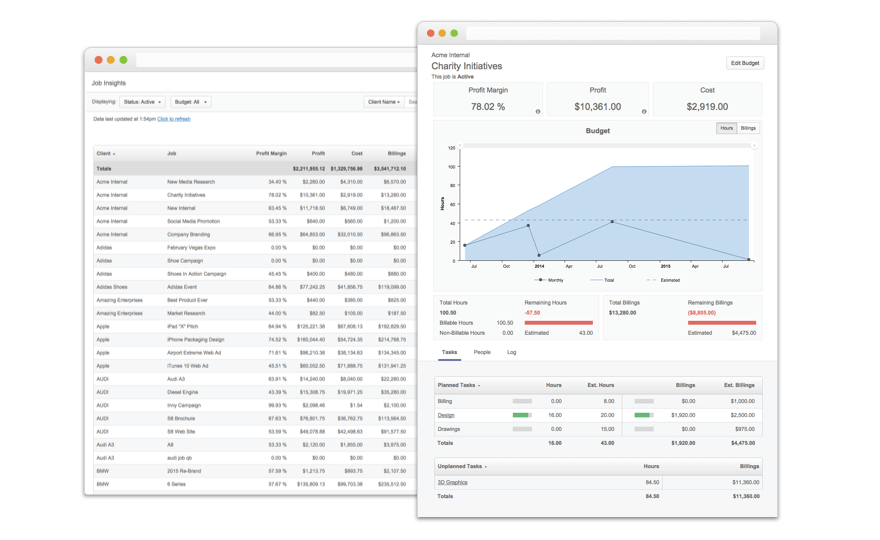Click the Drawings planned task row

[x=598, y=429]
